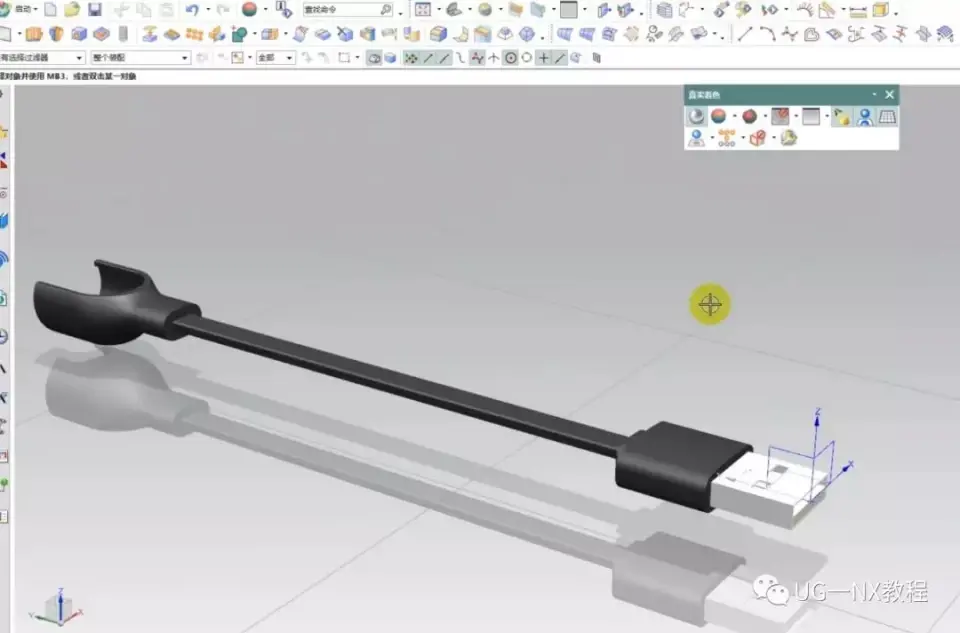Select the arc curve tool in toolbar
Viewport: 960px width, 633px height.
point(767,34)
